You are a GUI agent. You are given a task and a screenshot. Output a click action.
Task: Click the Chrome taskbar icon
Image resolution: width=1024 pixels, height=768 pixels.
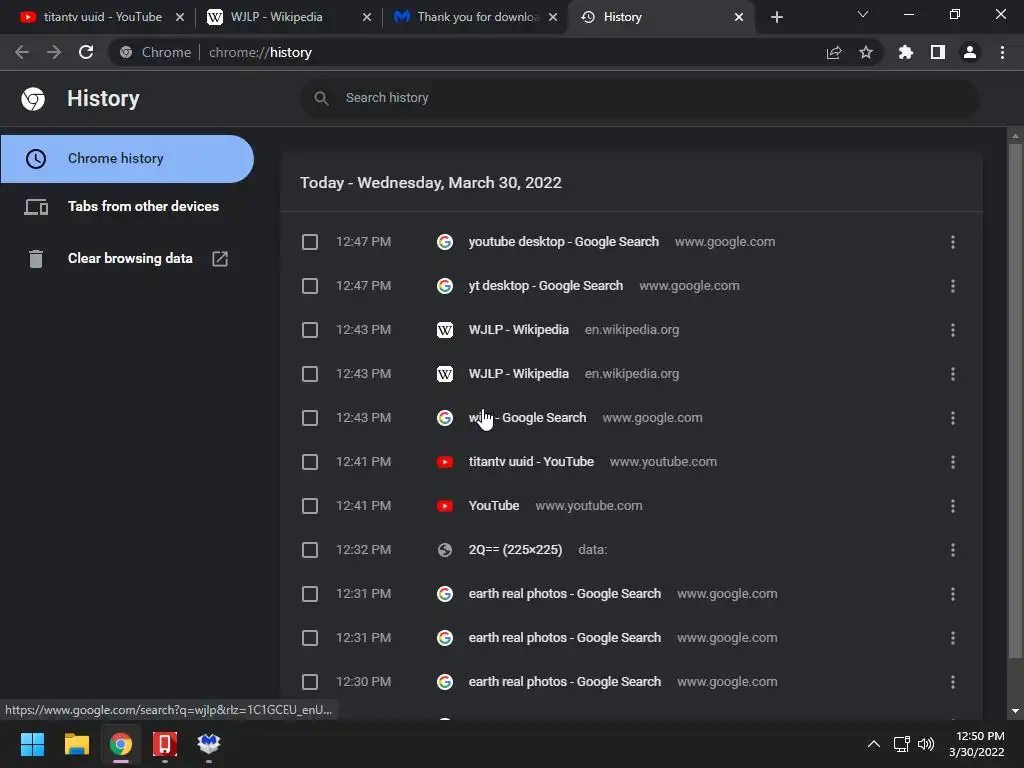click(x=120, y=744)
